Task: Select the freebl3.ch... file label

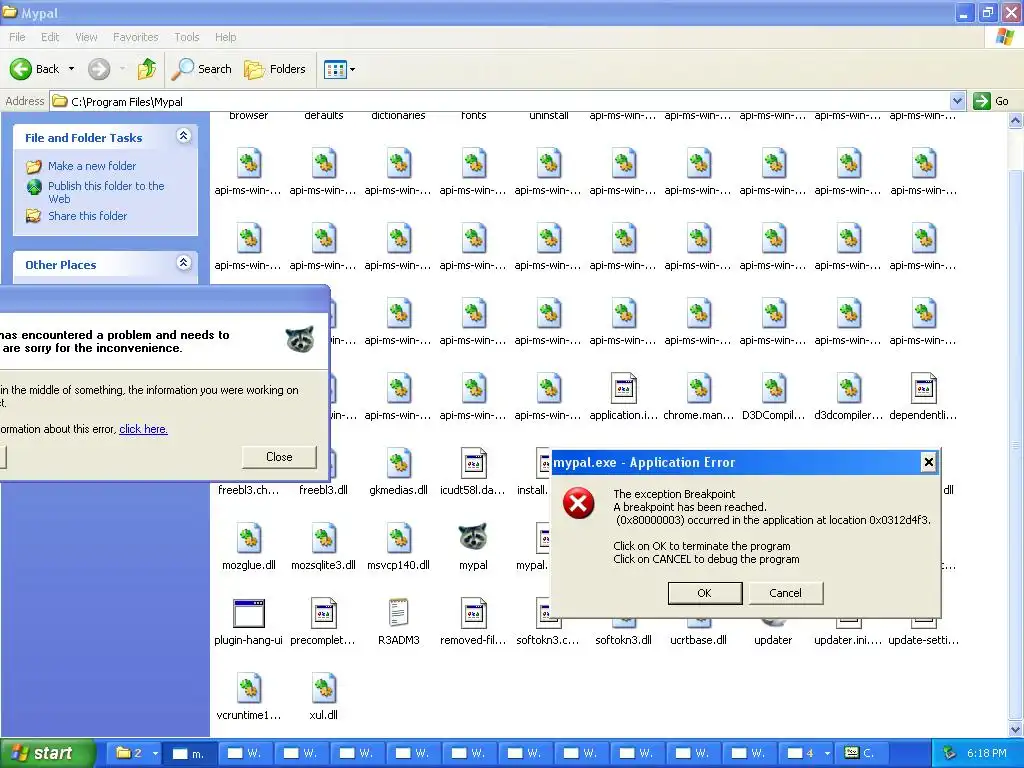Action: tap(249, 490)
